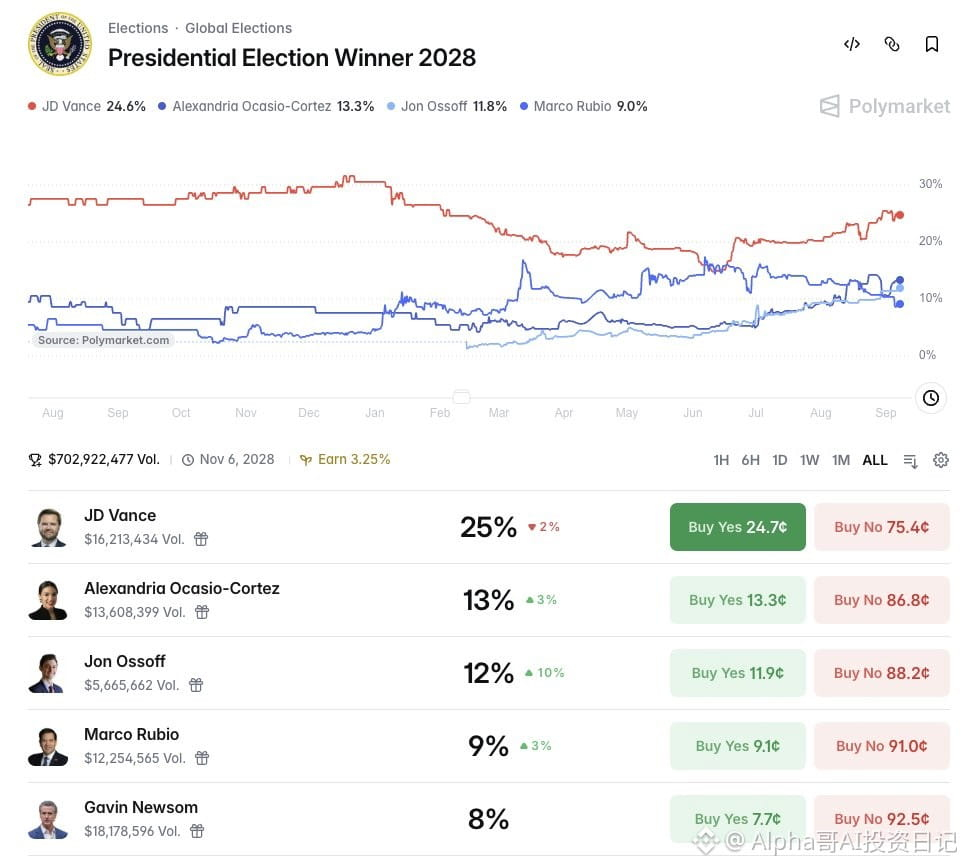Click JD Vance red legend dot

click(32, 106)
